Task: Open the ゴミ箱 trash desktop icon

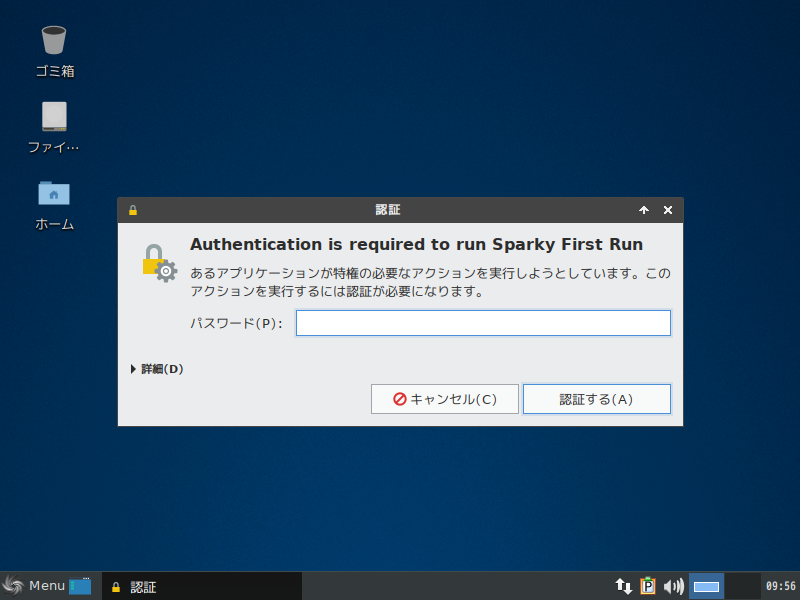Action: point(54,51)
